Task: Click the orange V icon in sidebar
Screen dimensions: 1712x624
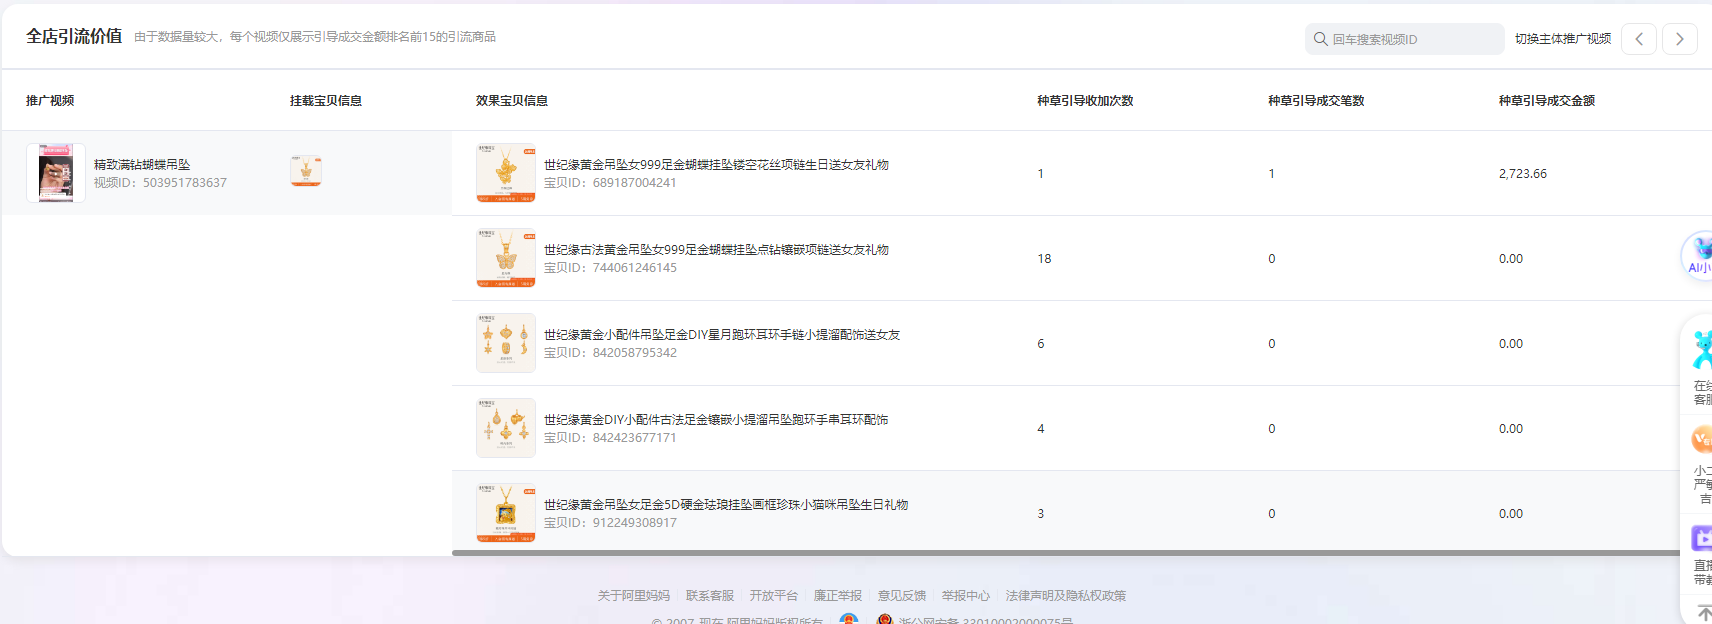Action: 1700,439
